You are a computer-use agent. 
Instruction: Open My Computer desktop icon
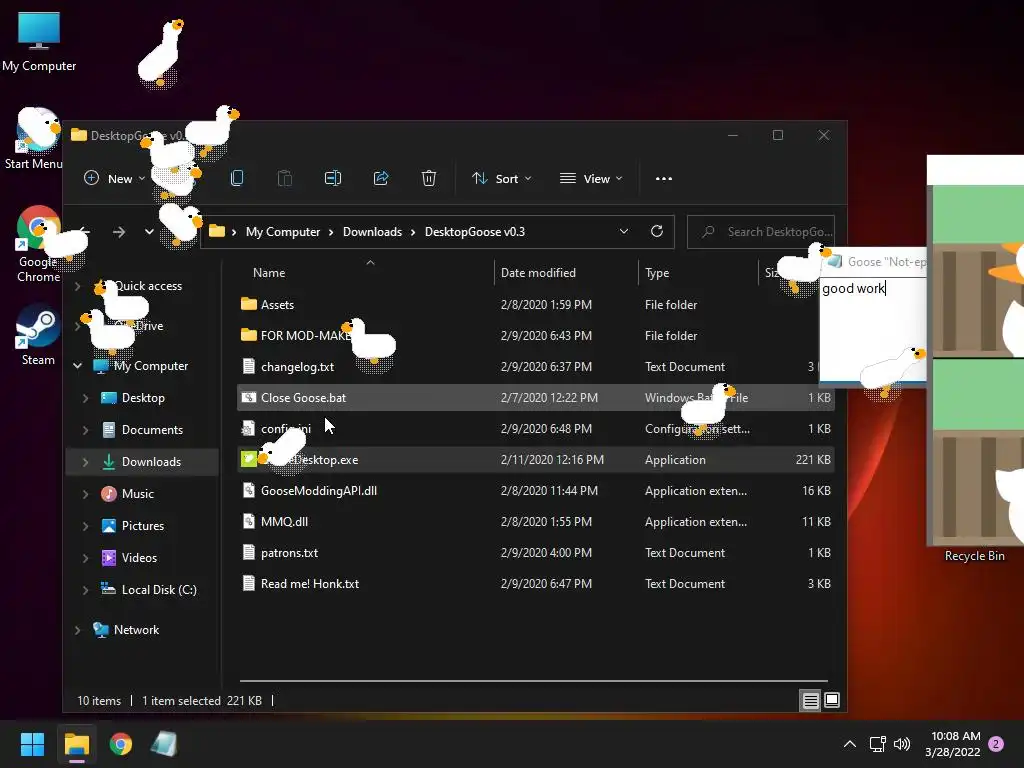[39, 41]
